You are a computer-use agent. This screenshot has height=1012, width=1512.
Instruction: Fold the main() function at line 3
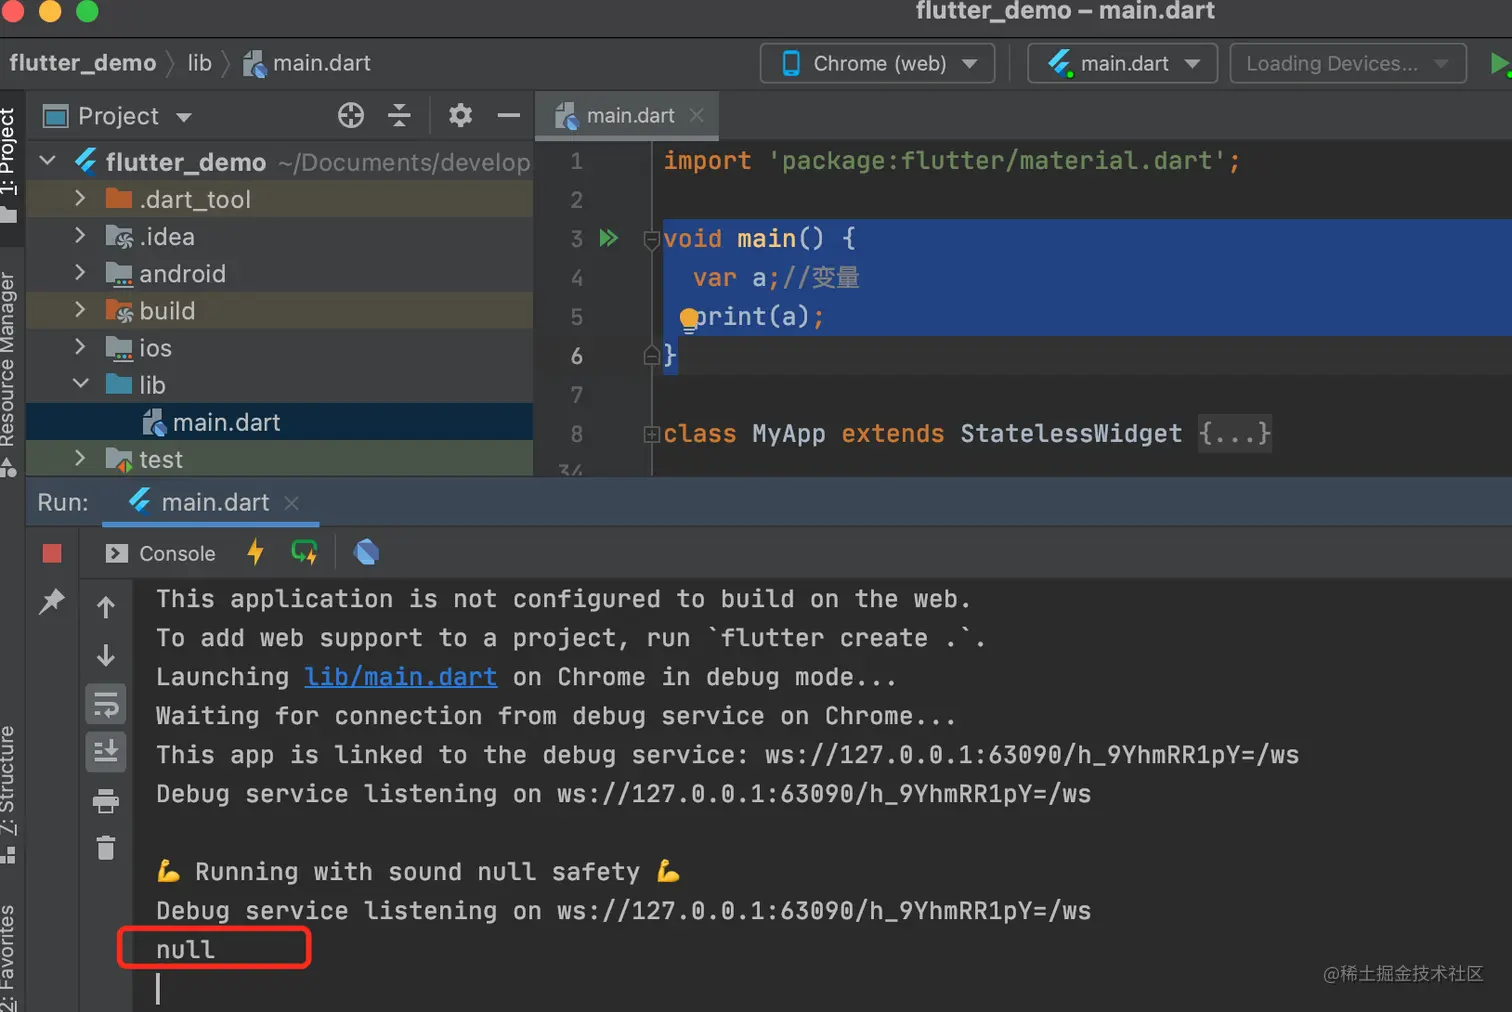coord(652,239)
